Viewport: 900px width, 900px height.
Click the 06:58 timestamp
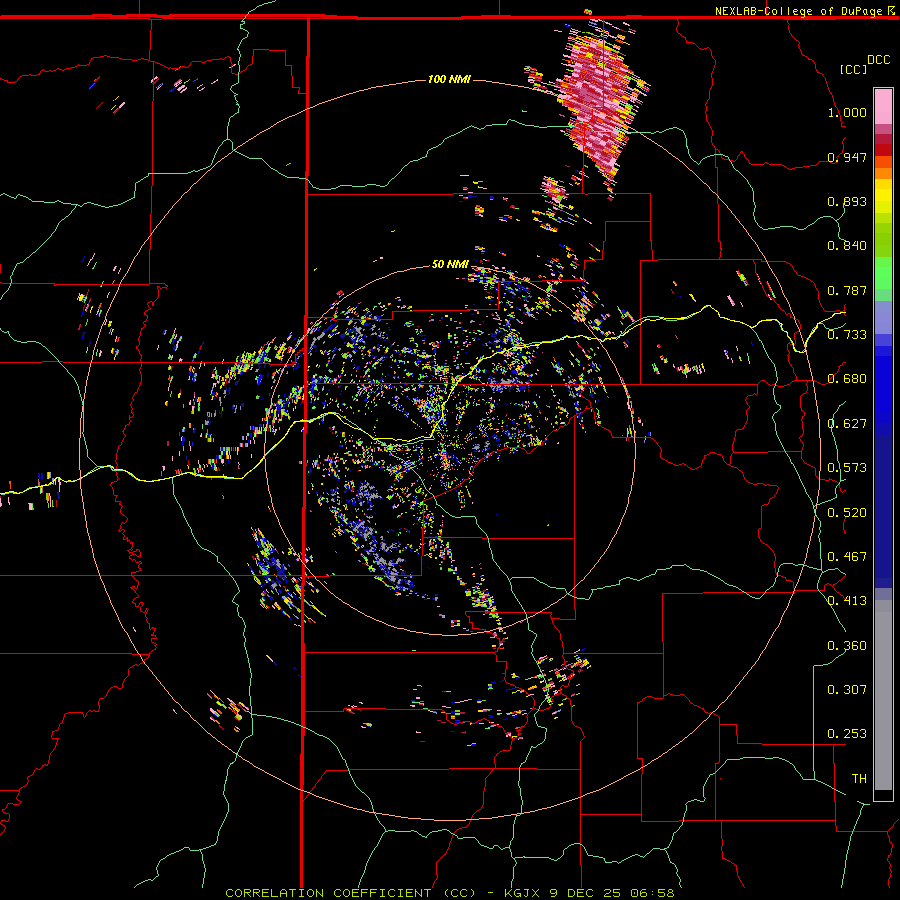[651, 893]
